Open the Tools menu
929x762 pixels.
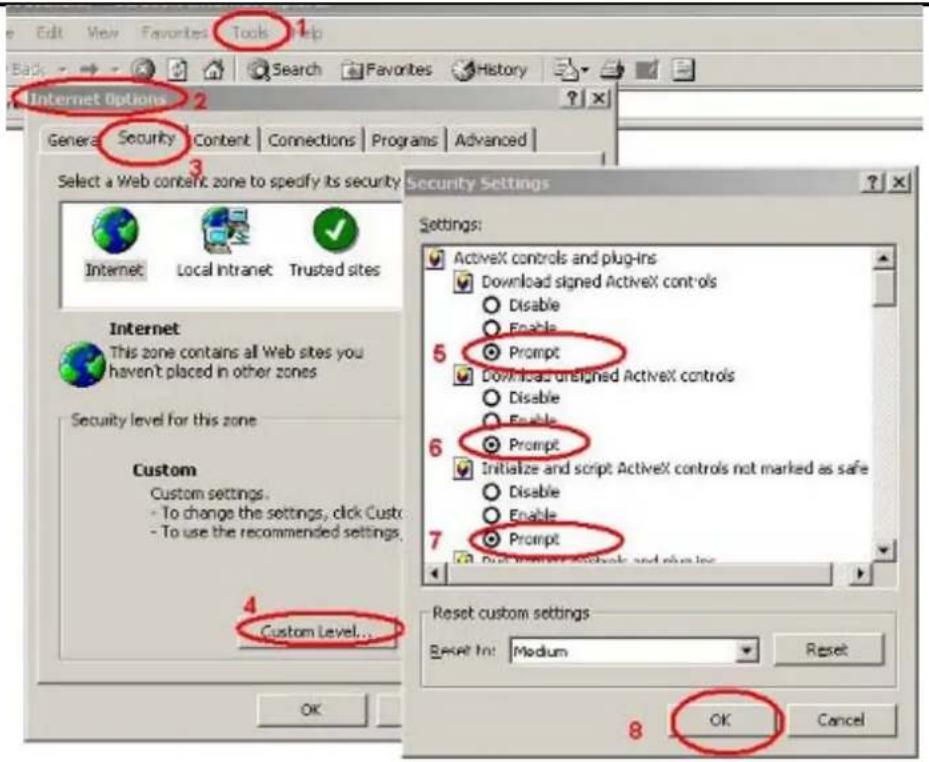tap(249, 33)
